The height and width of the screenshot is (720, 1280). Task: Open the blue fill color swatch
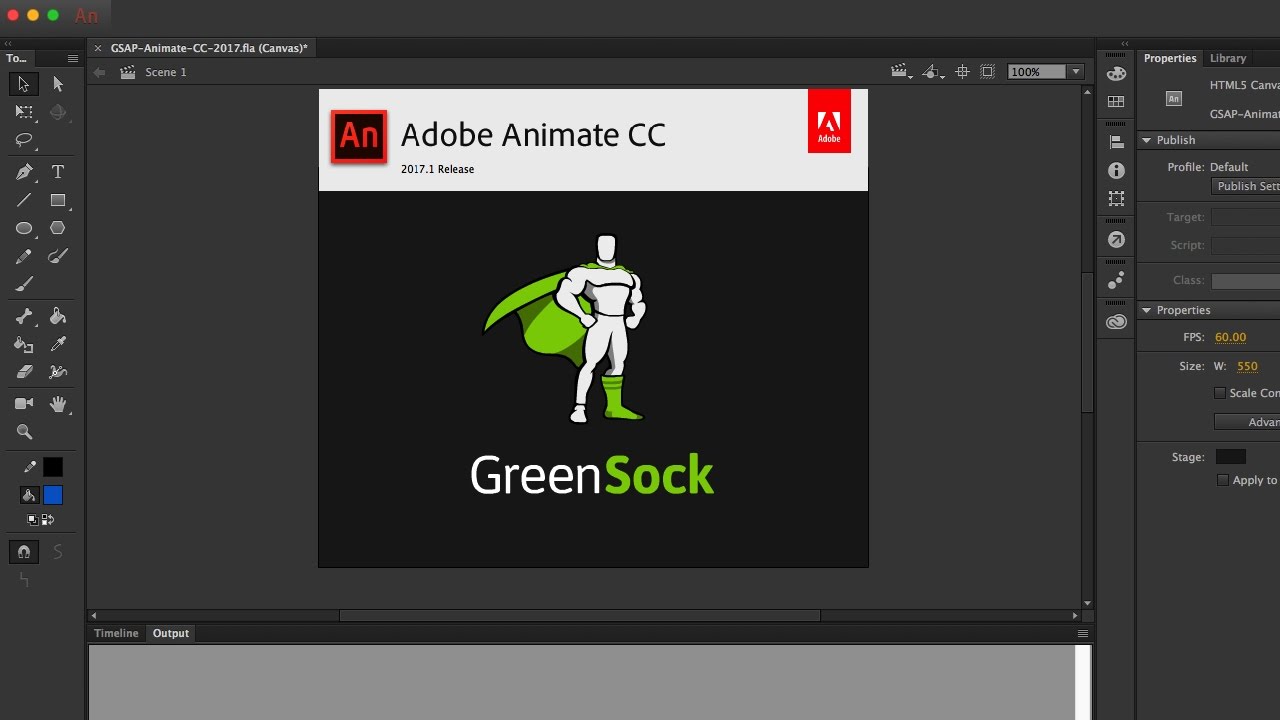click(53, 495)
